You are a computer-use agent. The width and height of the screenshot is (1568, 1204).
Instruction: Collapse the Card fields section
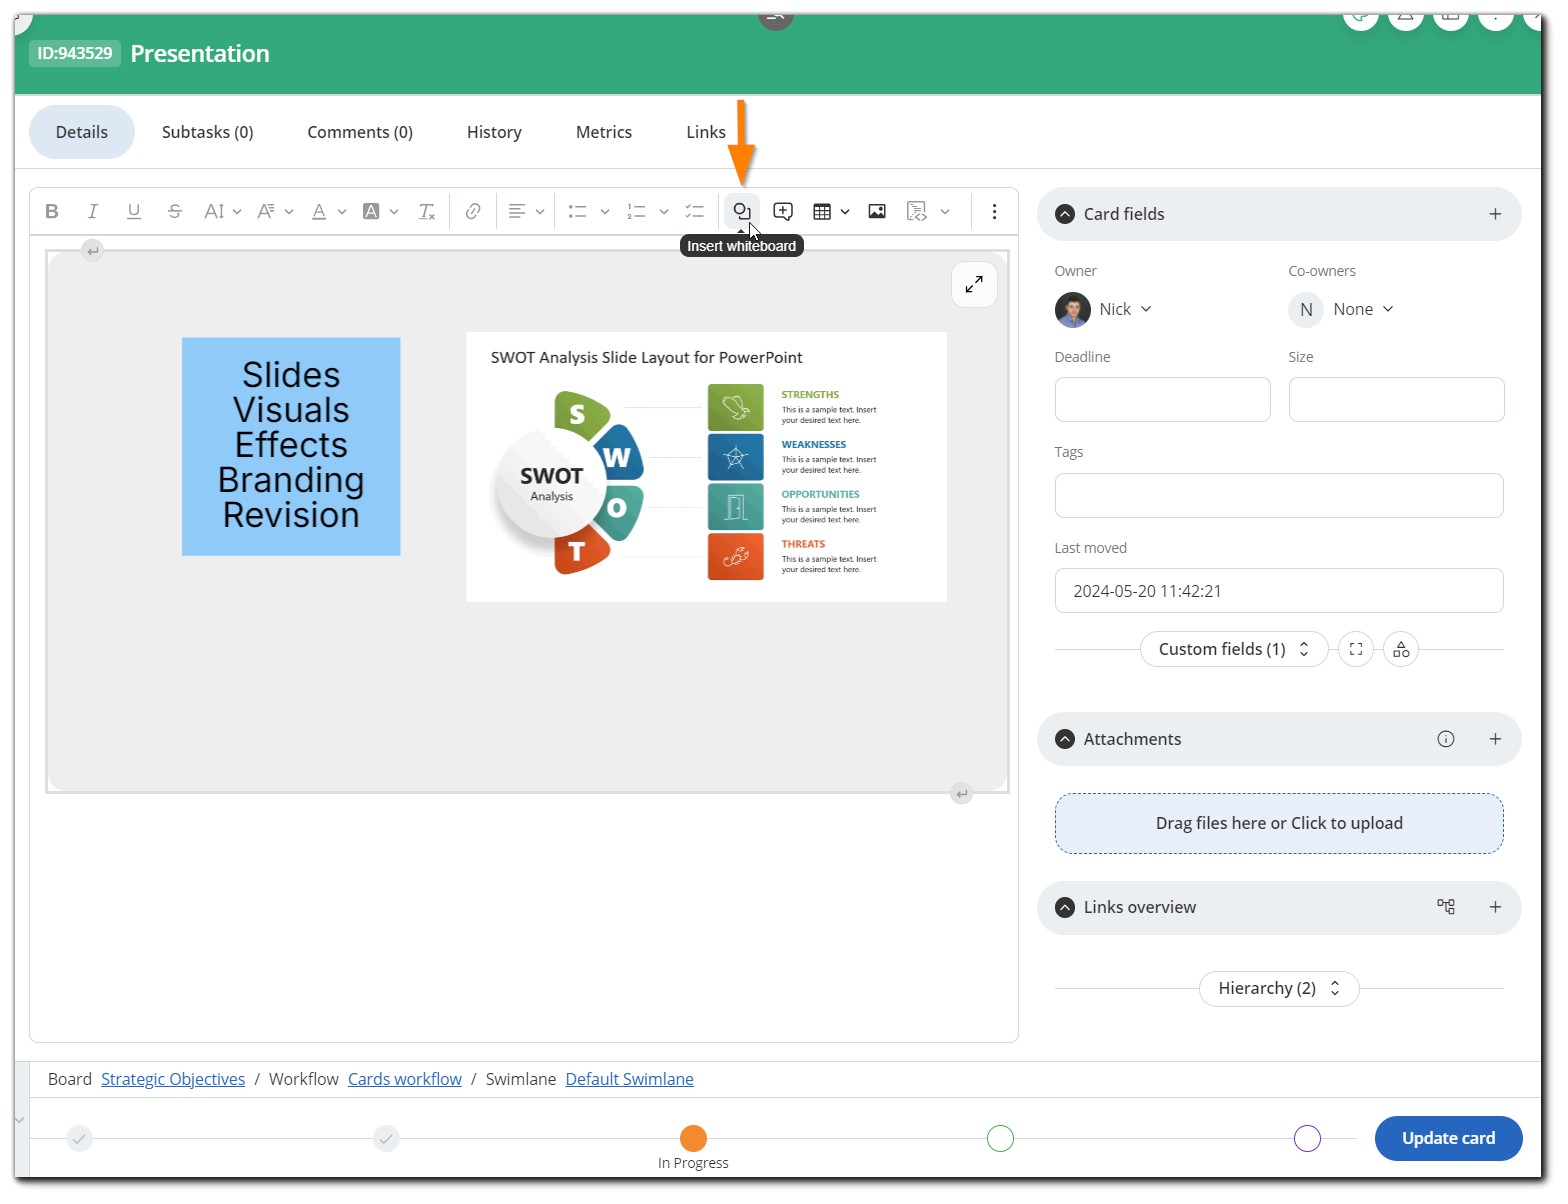(x=1065, y=214)
